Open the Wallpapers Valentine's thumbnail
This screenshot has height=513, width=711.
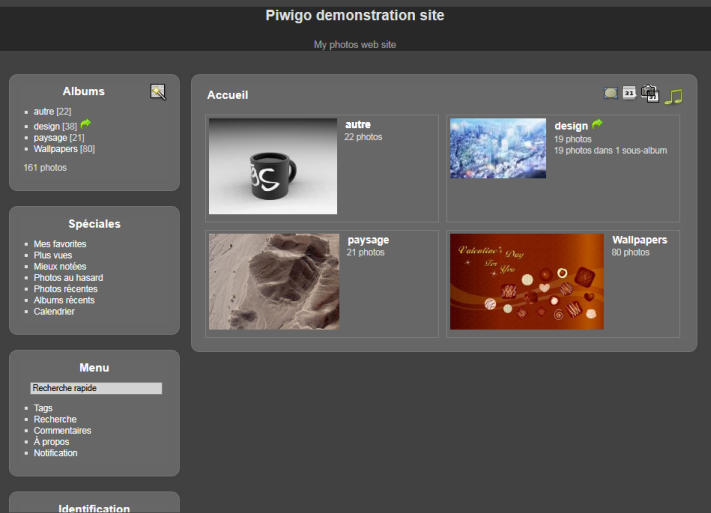(x=526, y=281)
